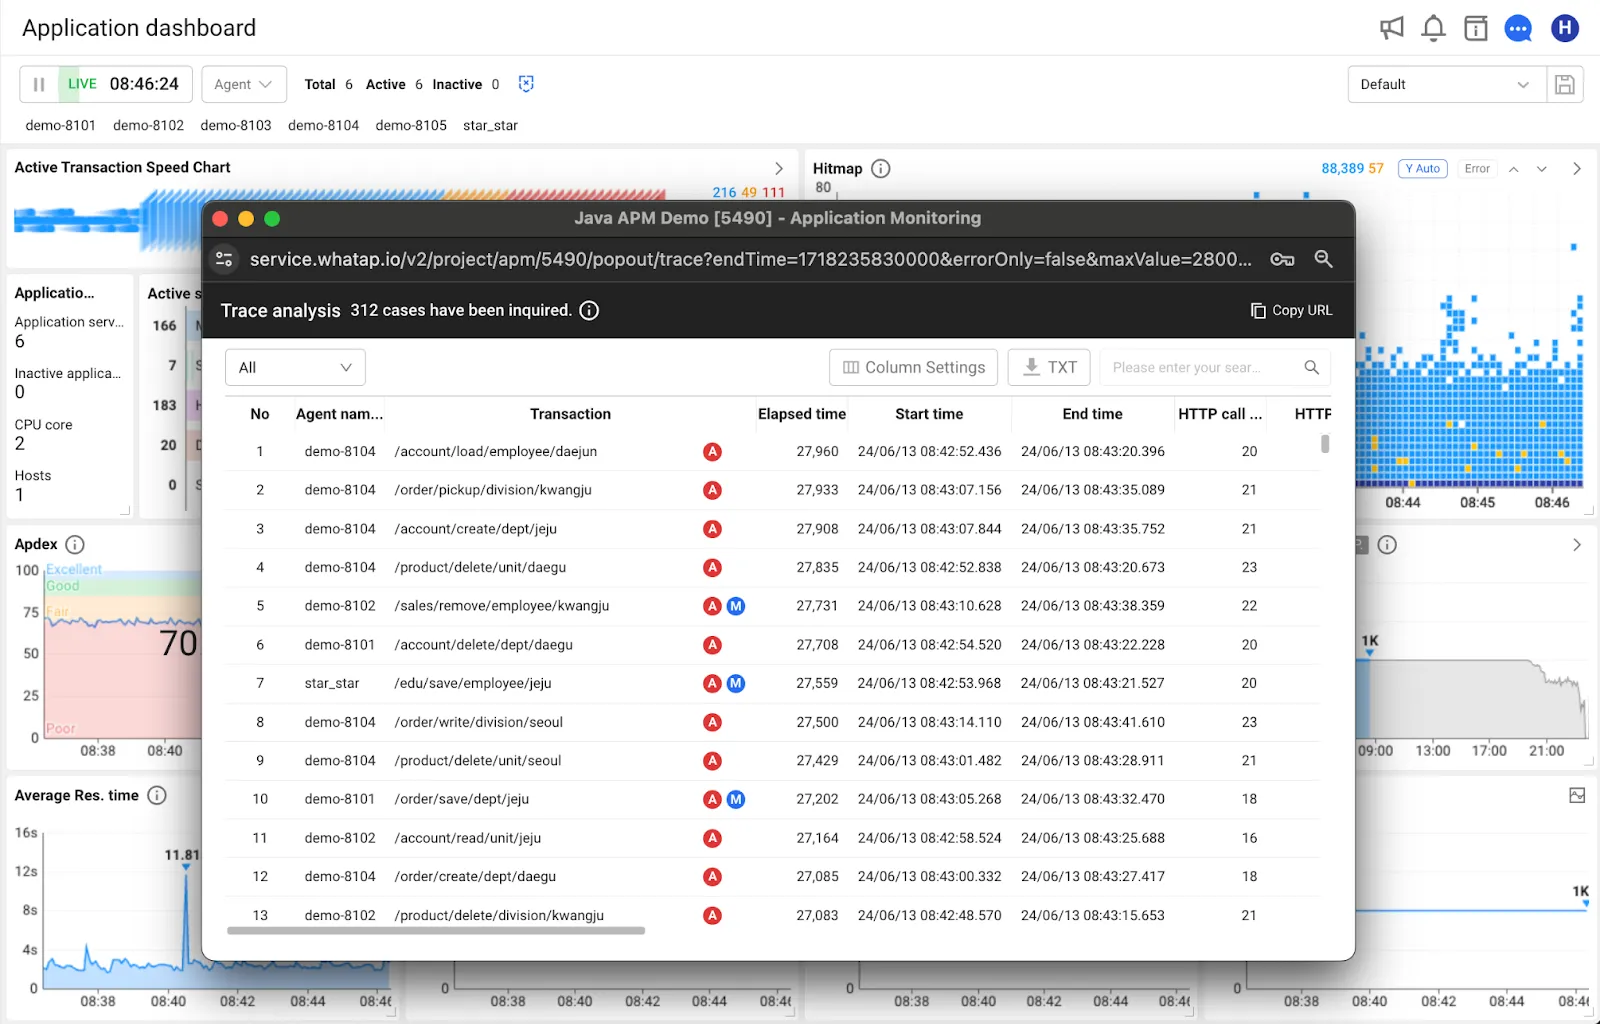Click the M badge on /order/save/dept/jeju row
The height and width of the screenshot is (1024, 1600).
(x=736, y=800)
